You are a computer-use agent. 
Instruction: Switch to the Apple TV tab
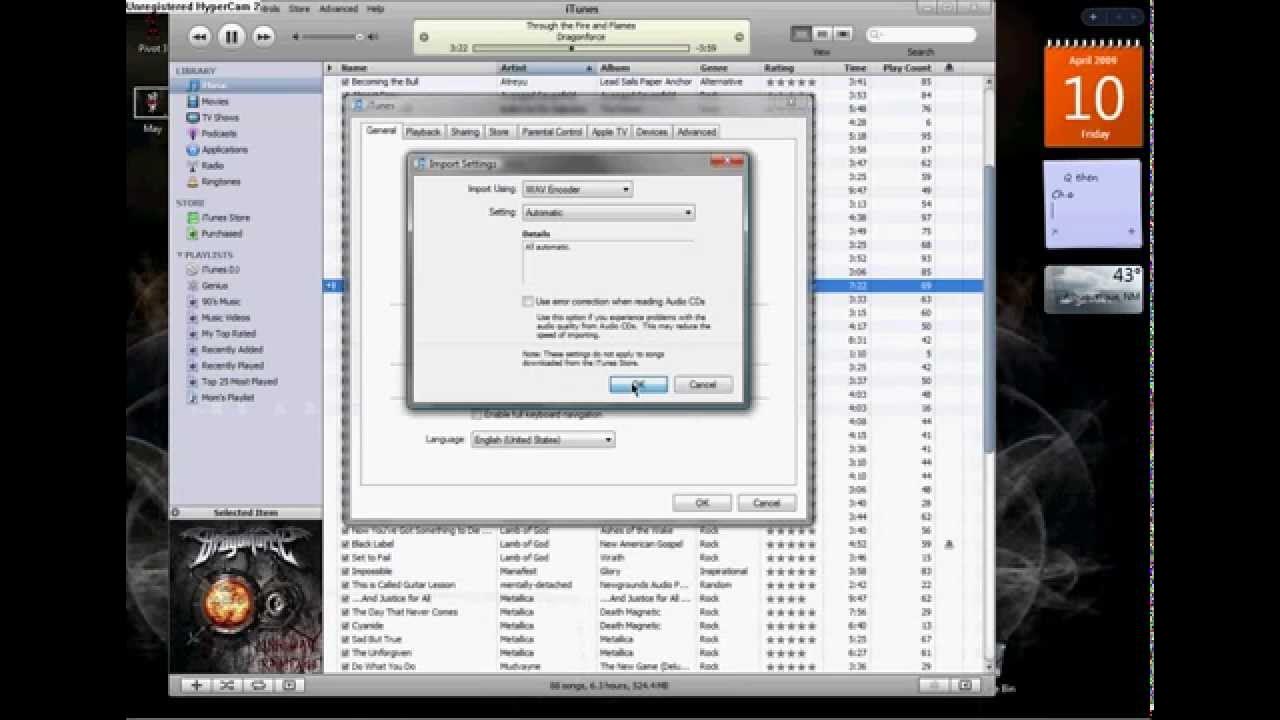coord(609,132)
